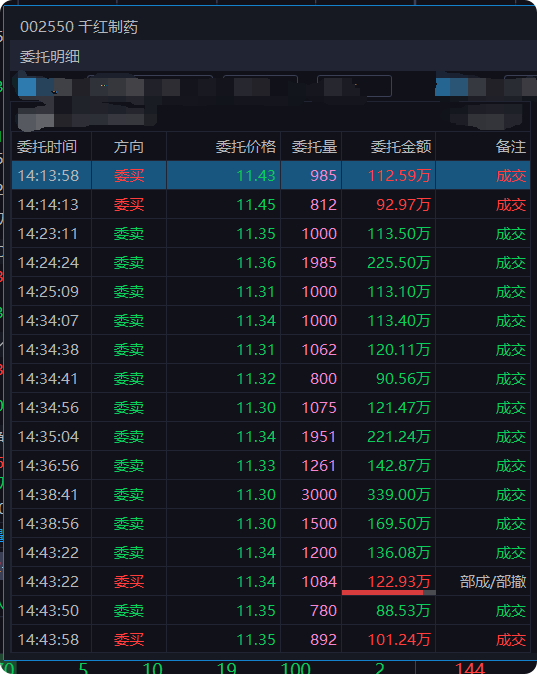Click the 部成/部撤 remark cell
The width and height of the screenshot is (537, 674).
click(493, 582)
